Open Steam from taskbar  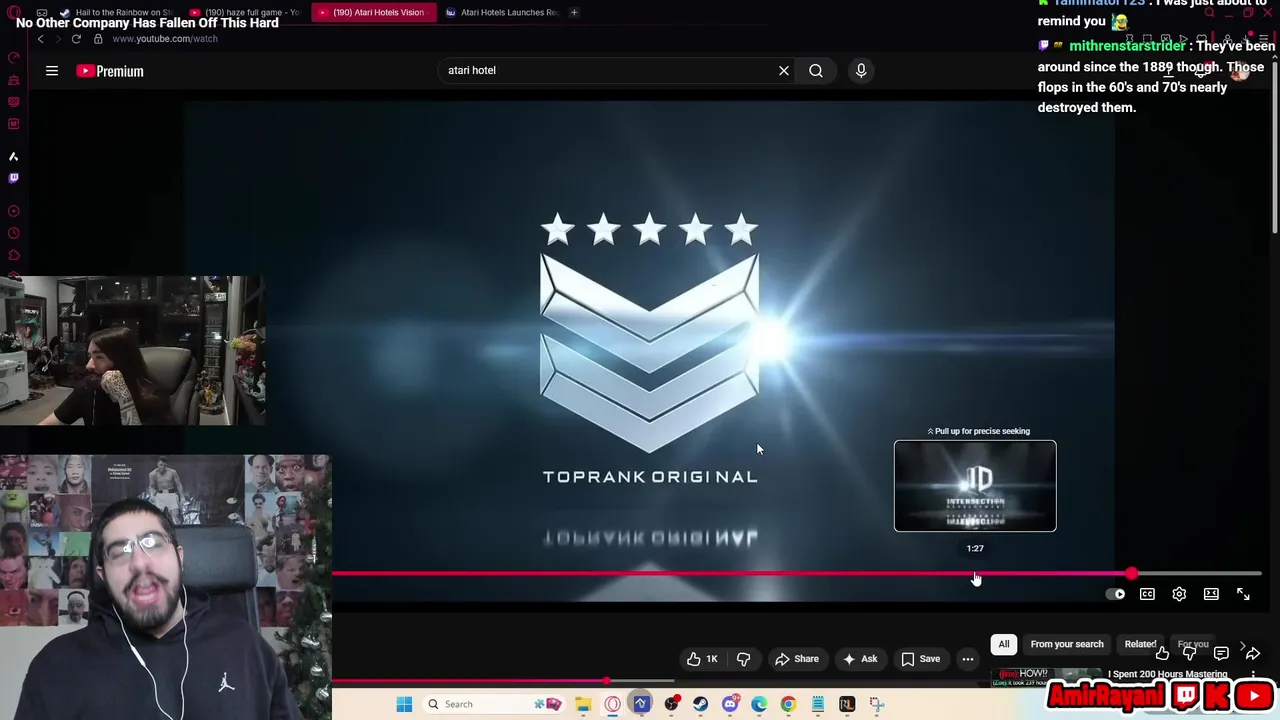700,704
